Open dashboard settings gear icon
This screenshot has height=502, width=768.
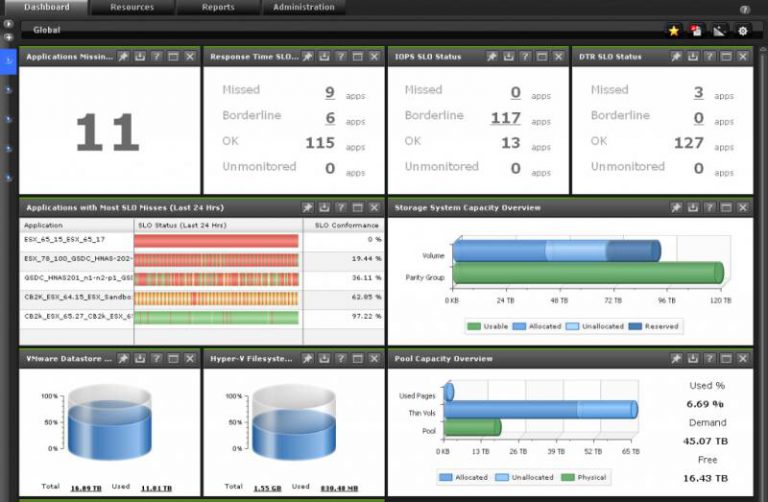pos(743,31)
